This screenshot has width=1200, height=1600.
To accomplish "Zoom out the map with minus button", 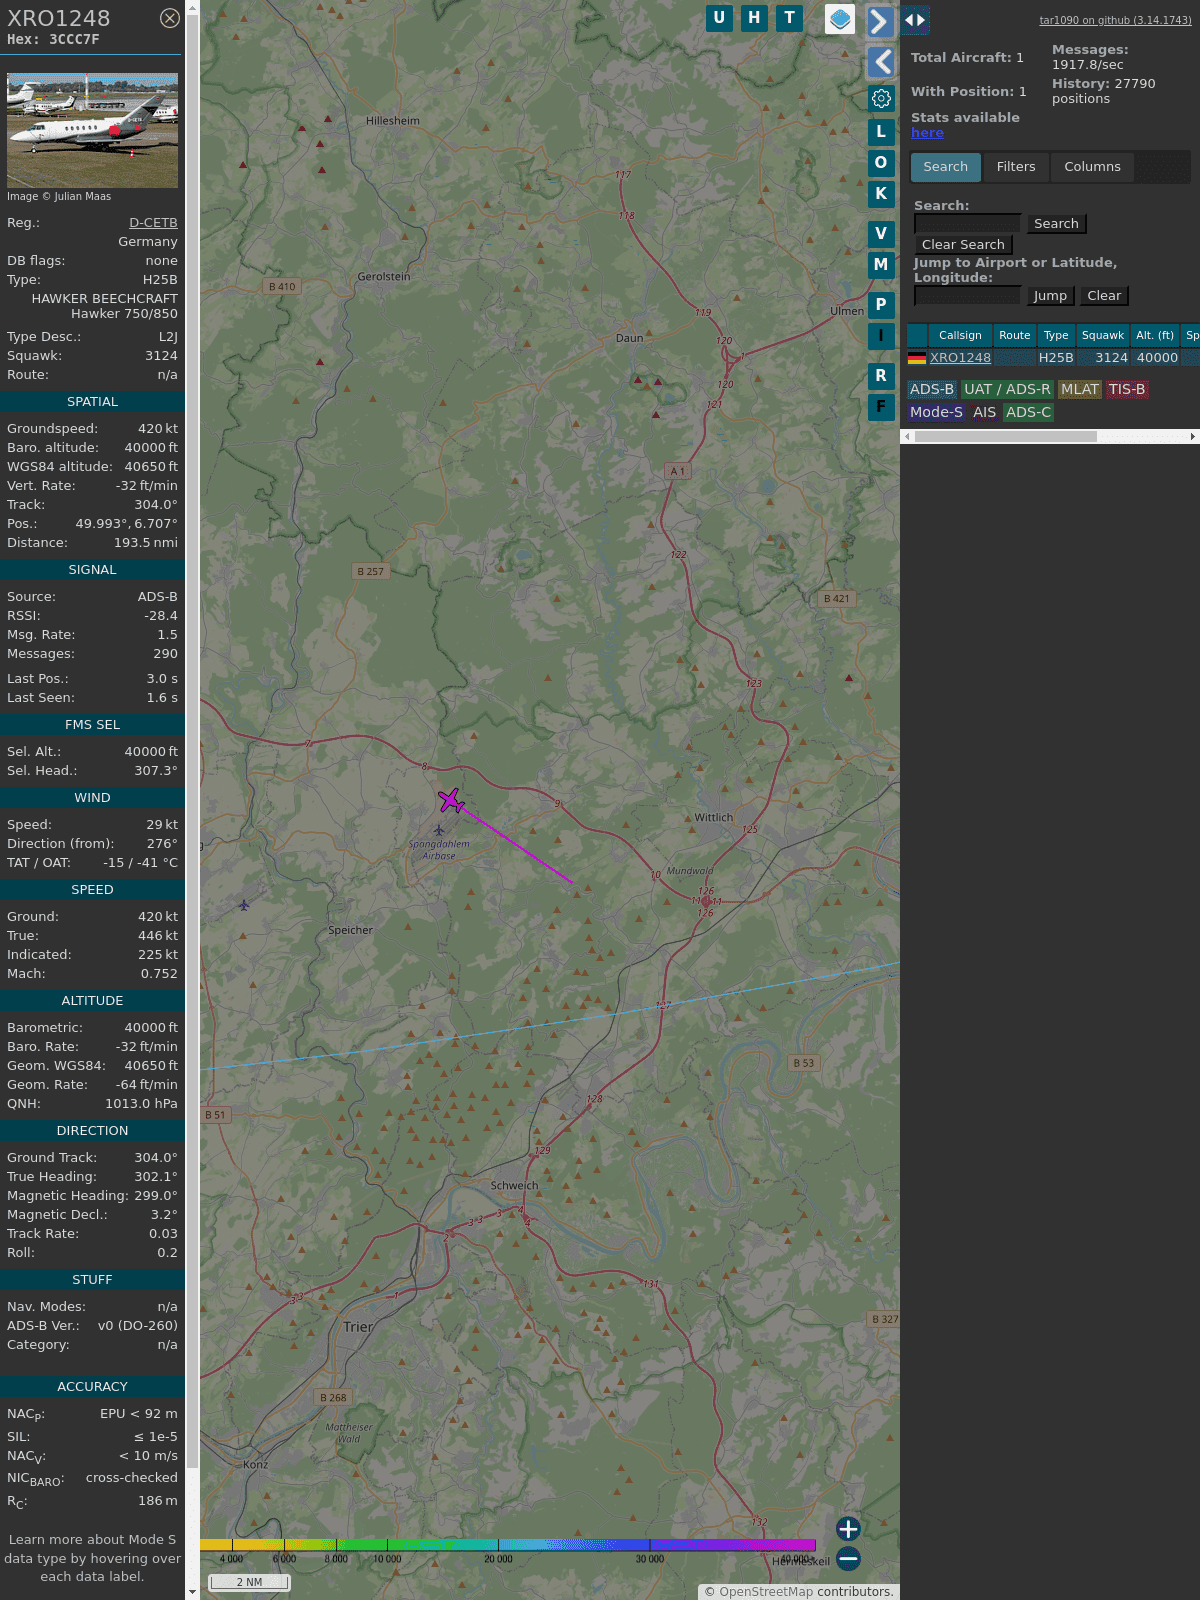I will (x=848, y=1559).
